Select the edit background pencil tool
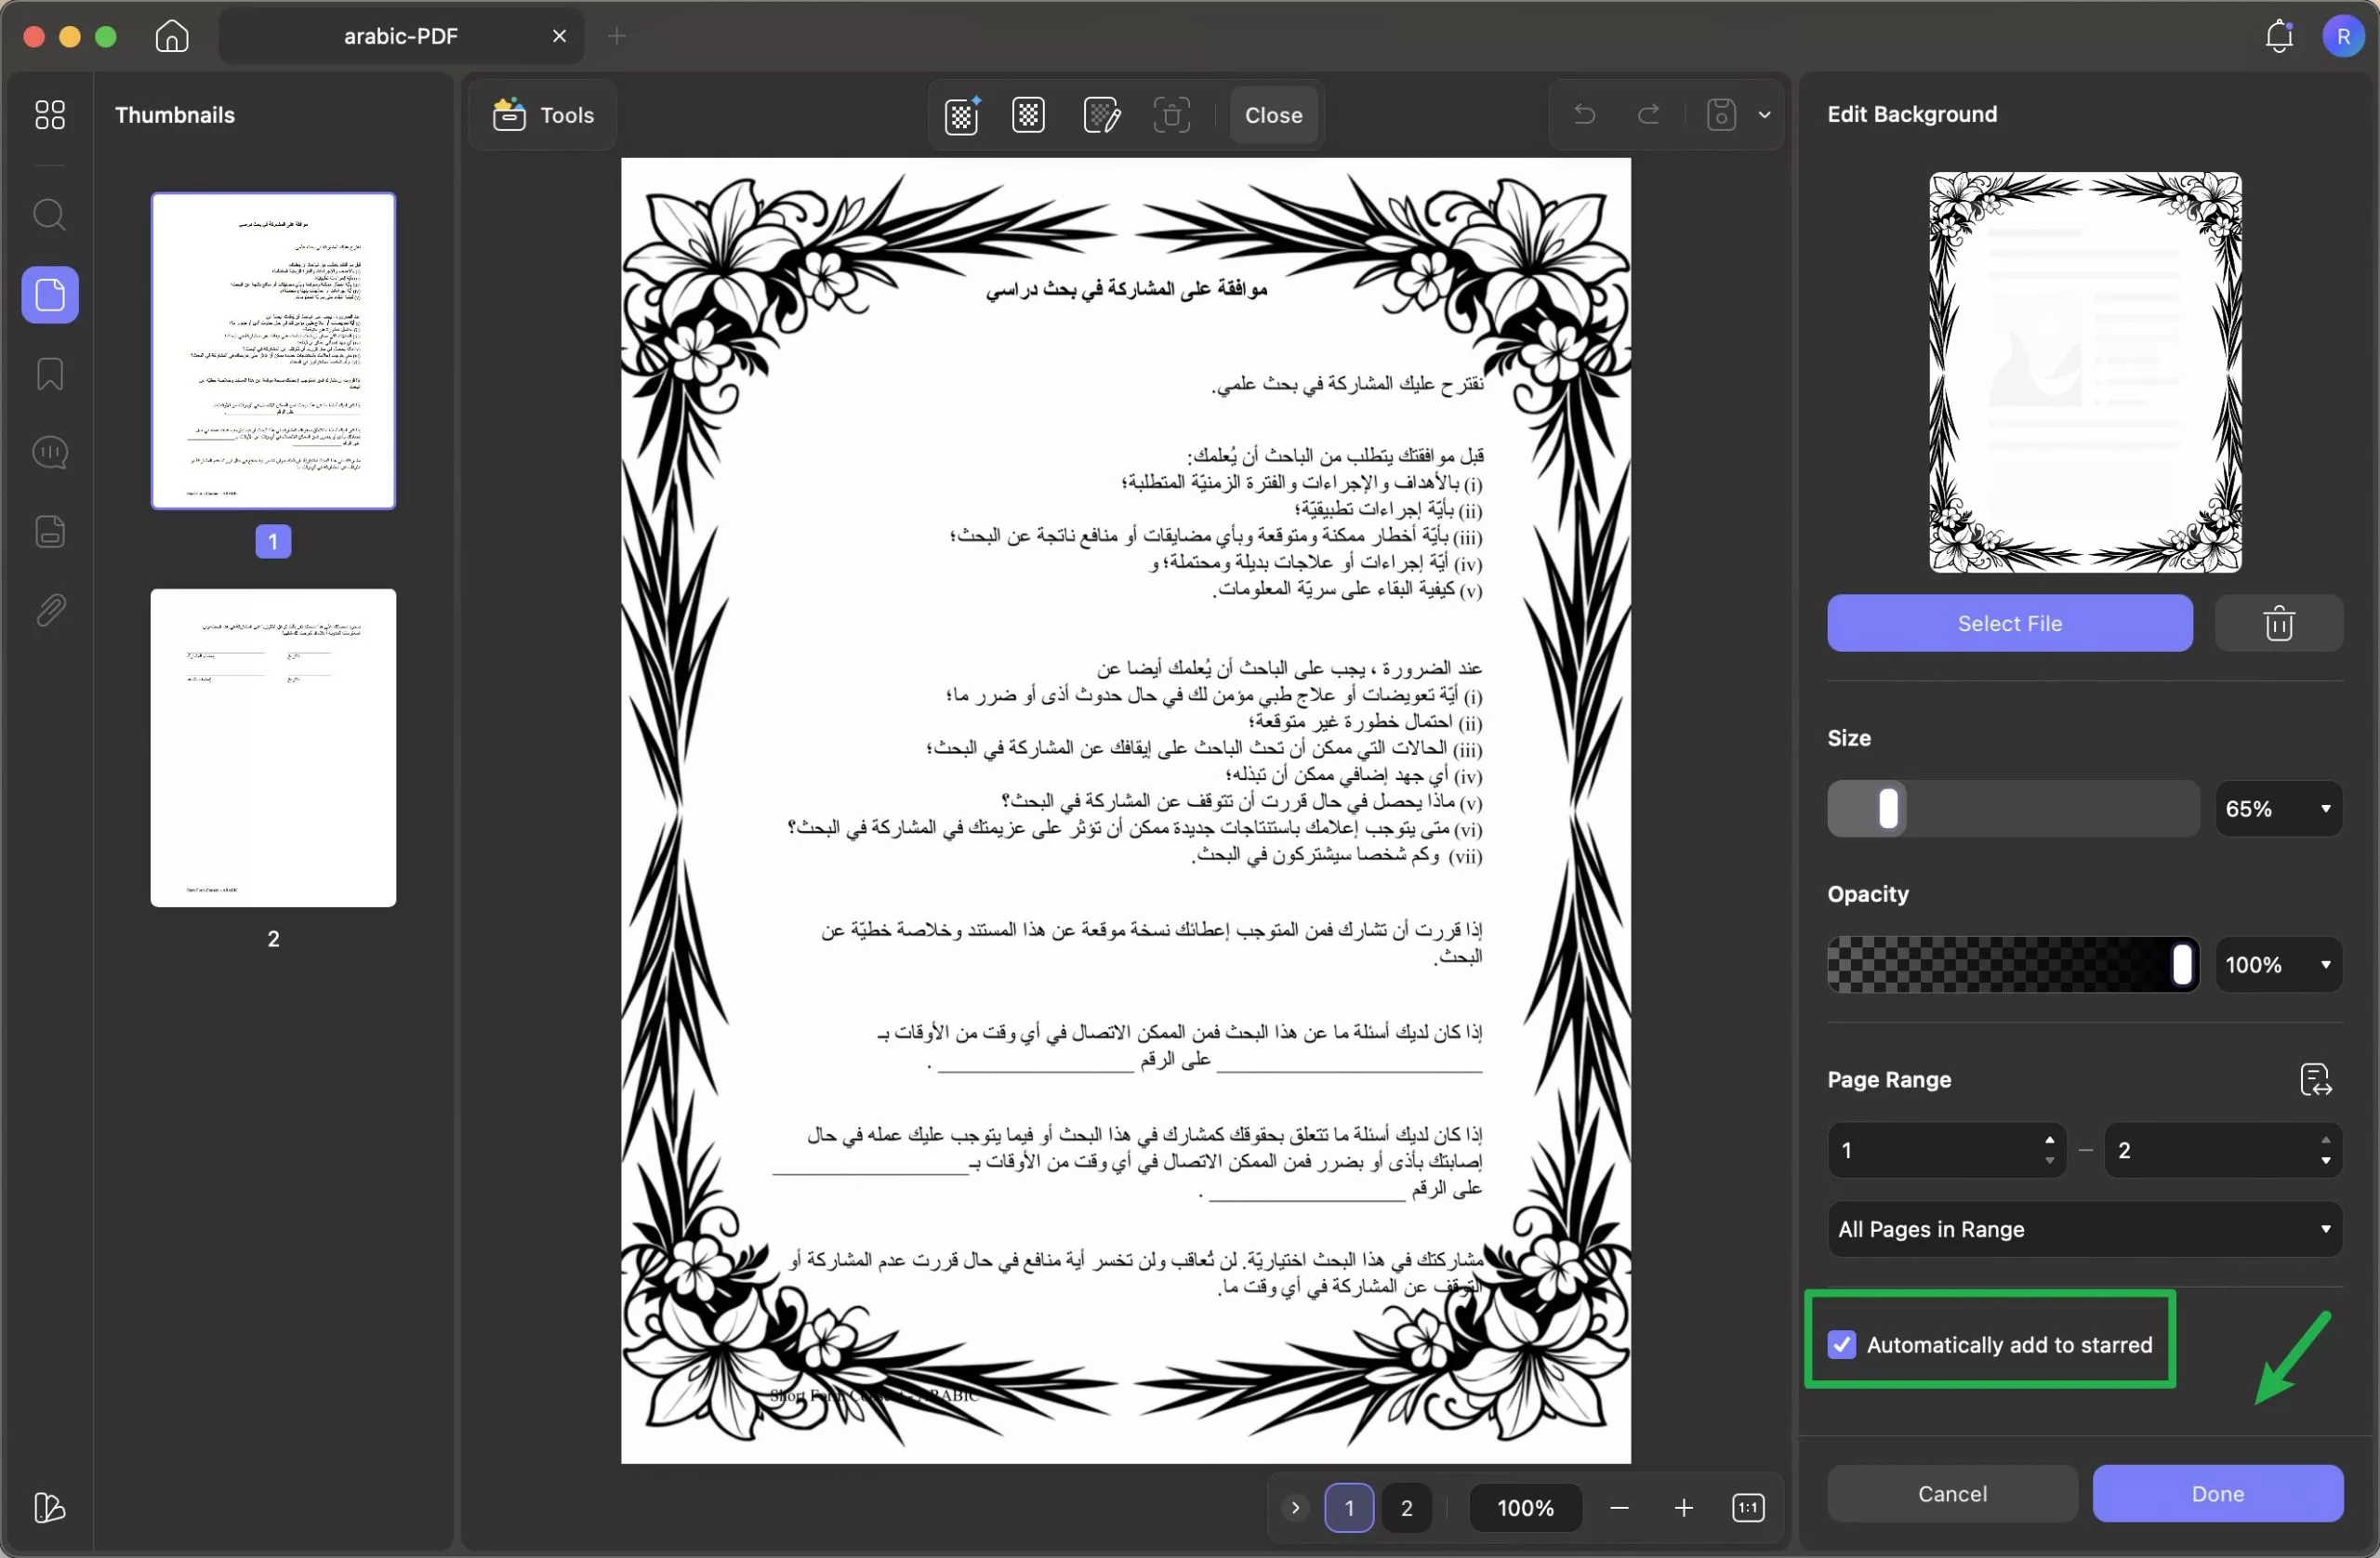This screenshot has width=2380, height=1558. (1101, 114)
